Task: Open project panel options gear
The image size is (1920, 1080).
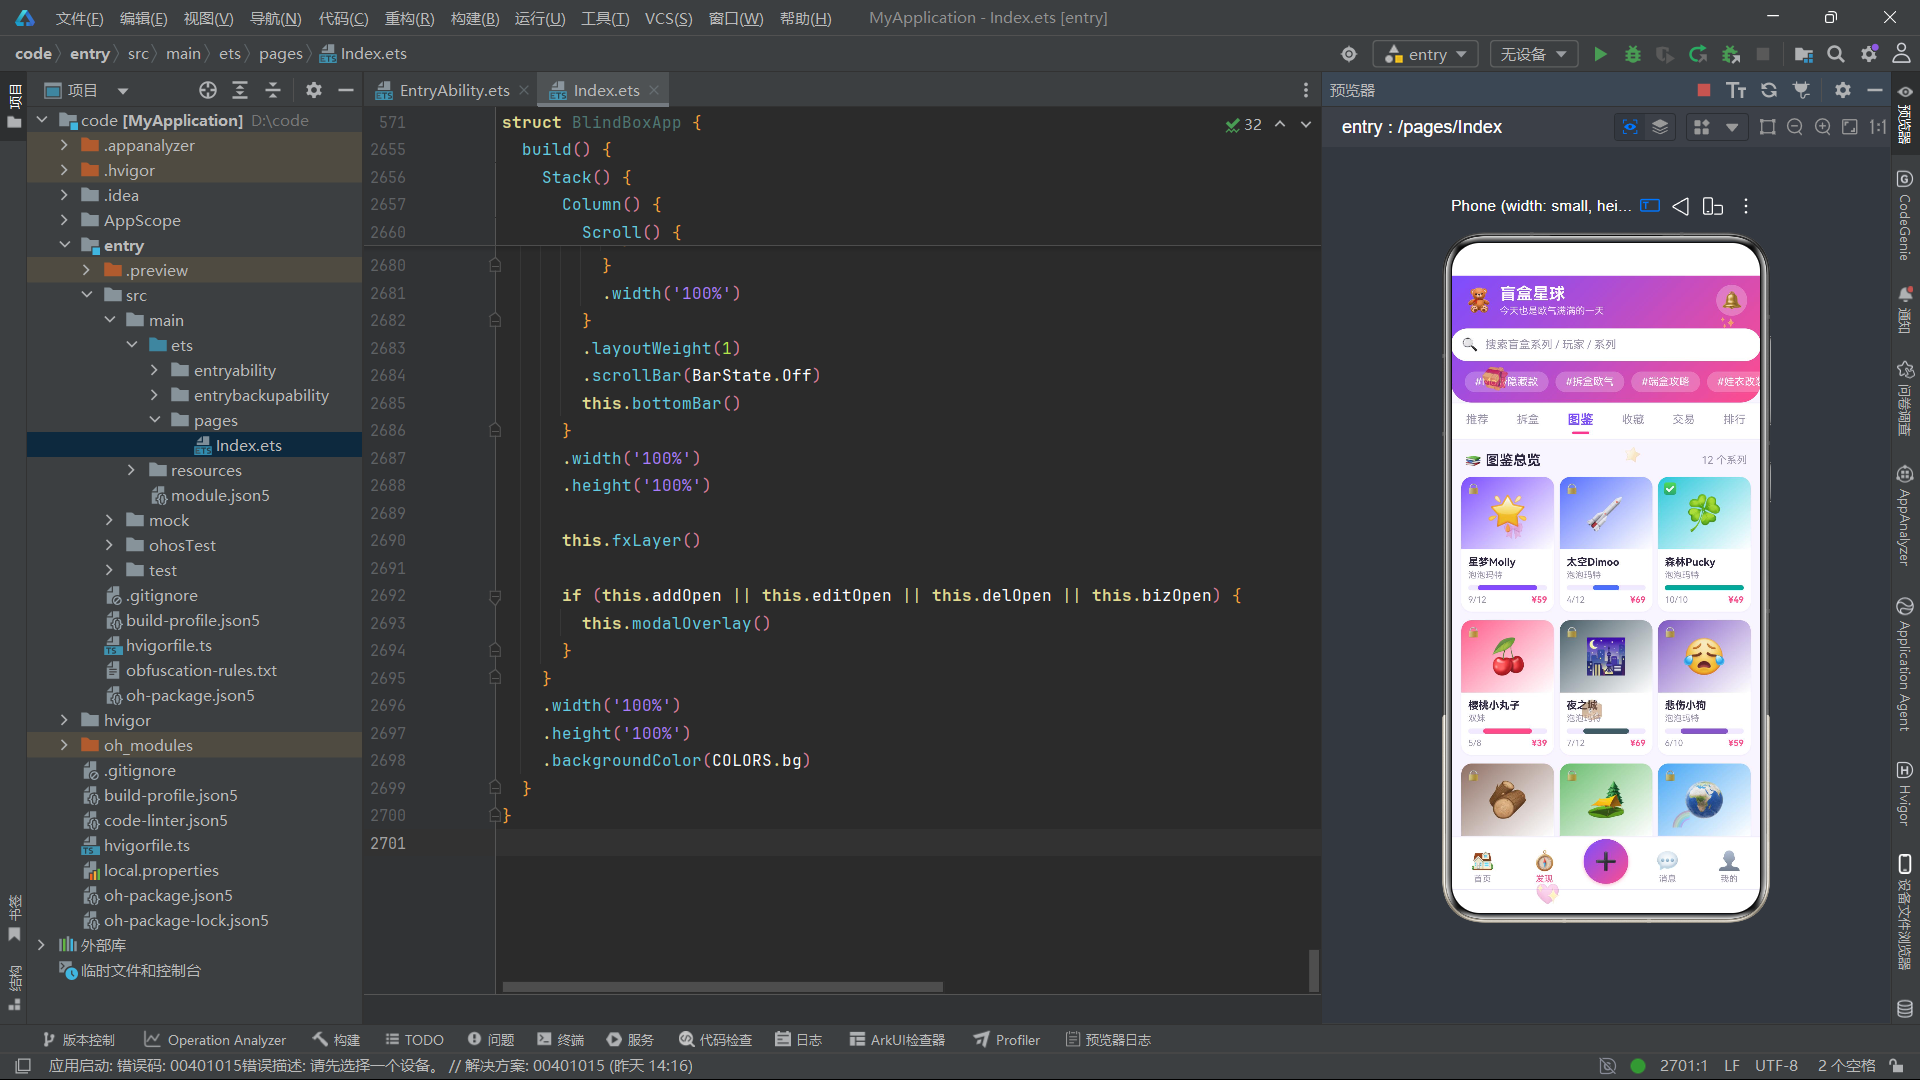Action: point(314,90)
